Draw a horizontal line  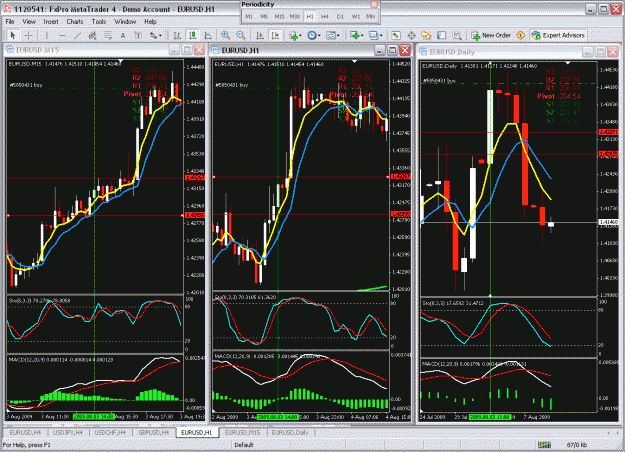pos(62,35)
